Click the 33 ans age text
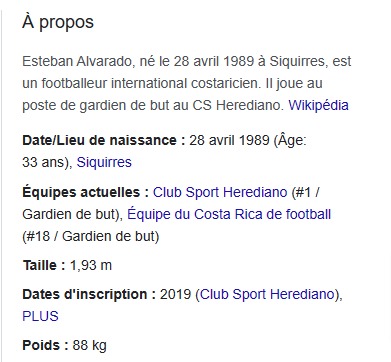 (x=45, y=162)
